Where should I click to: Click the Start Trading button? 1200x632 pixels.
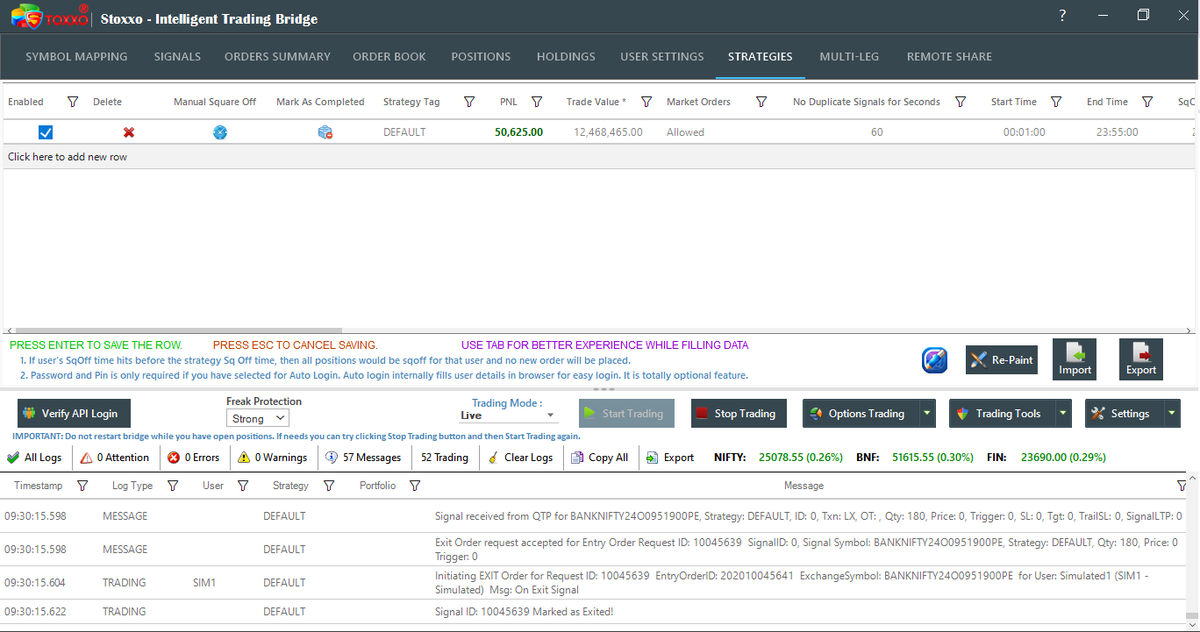627,413
